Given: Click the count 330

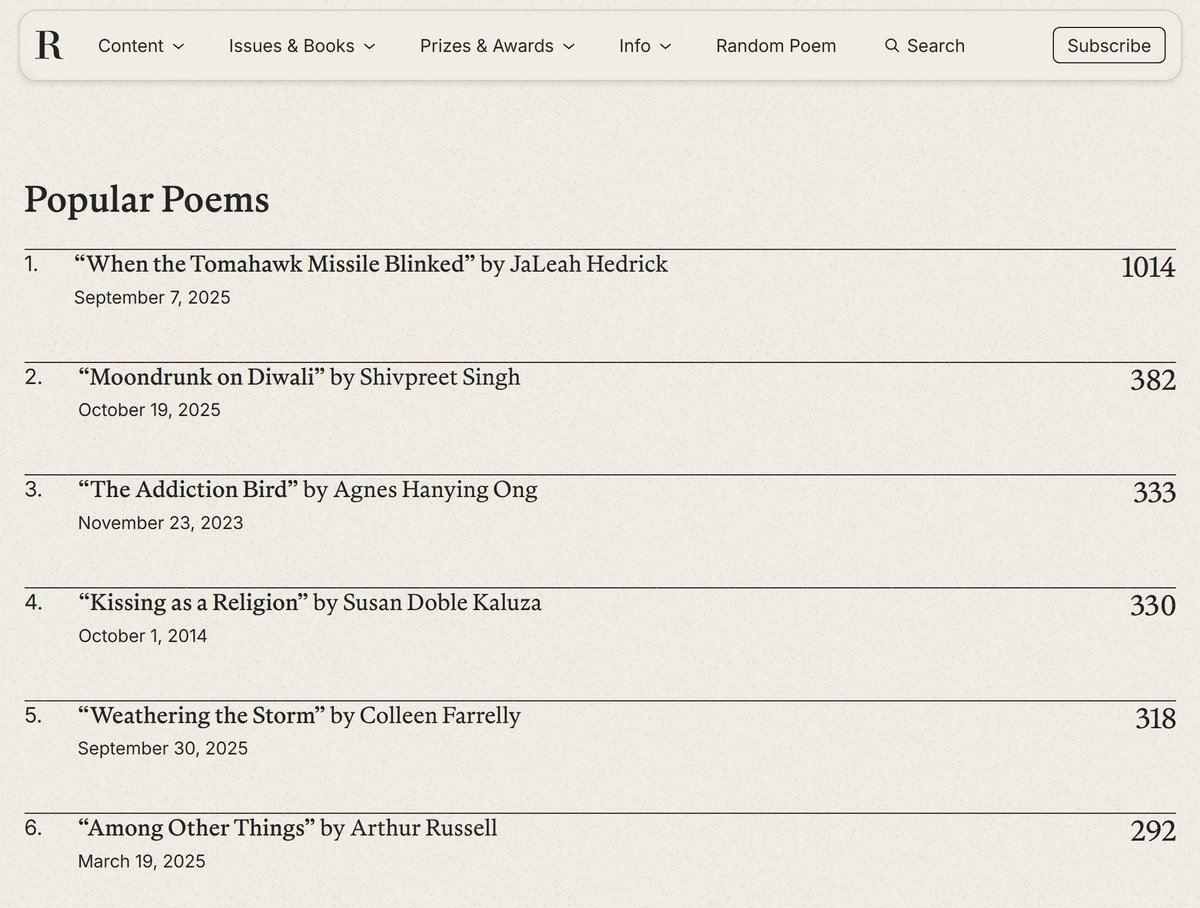Looking at the screenshot, I should [x=1153, y=606].
